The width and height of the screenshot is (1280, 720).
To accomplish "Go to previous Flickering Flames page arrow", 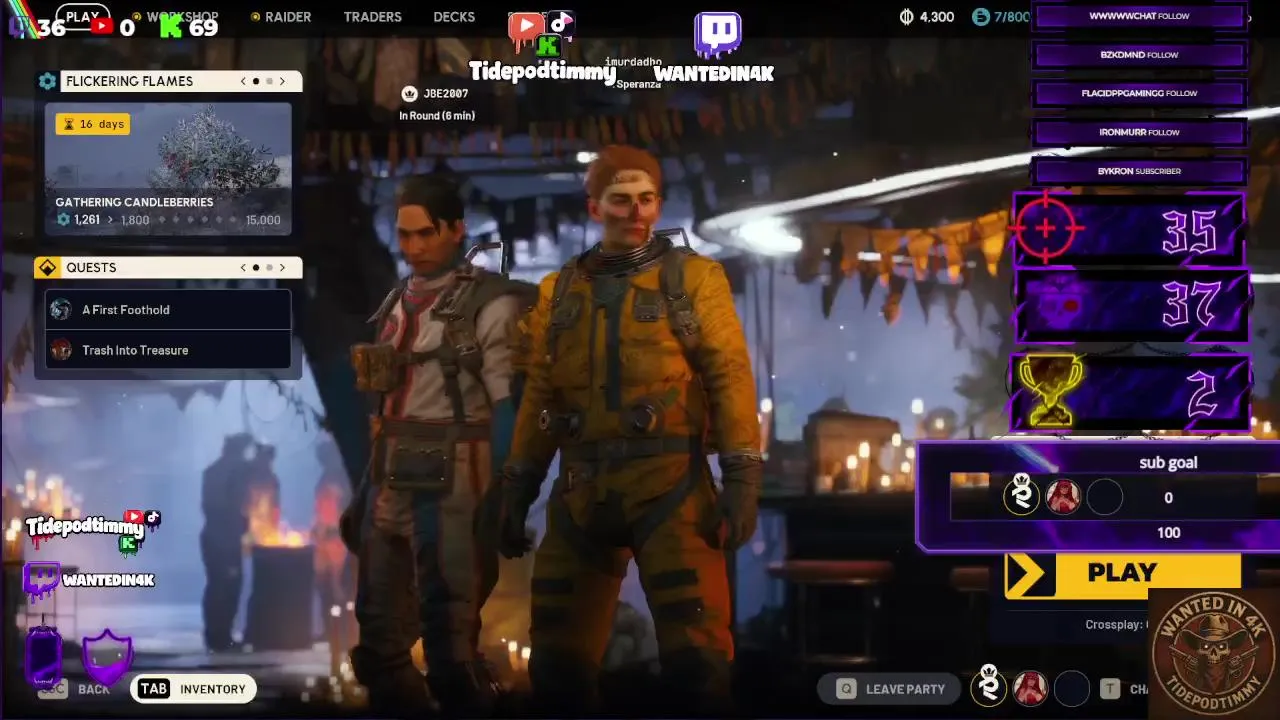I will [x=243, y=81].
